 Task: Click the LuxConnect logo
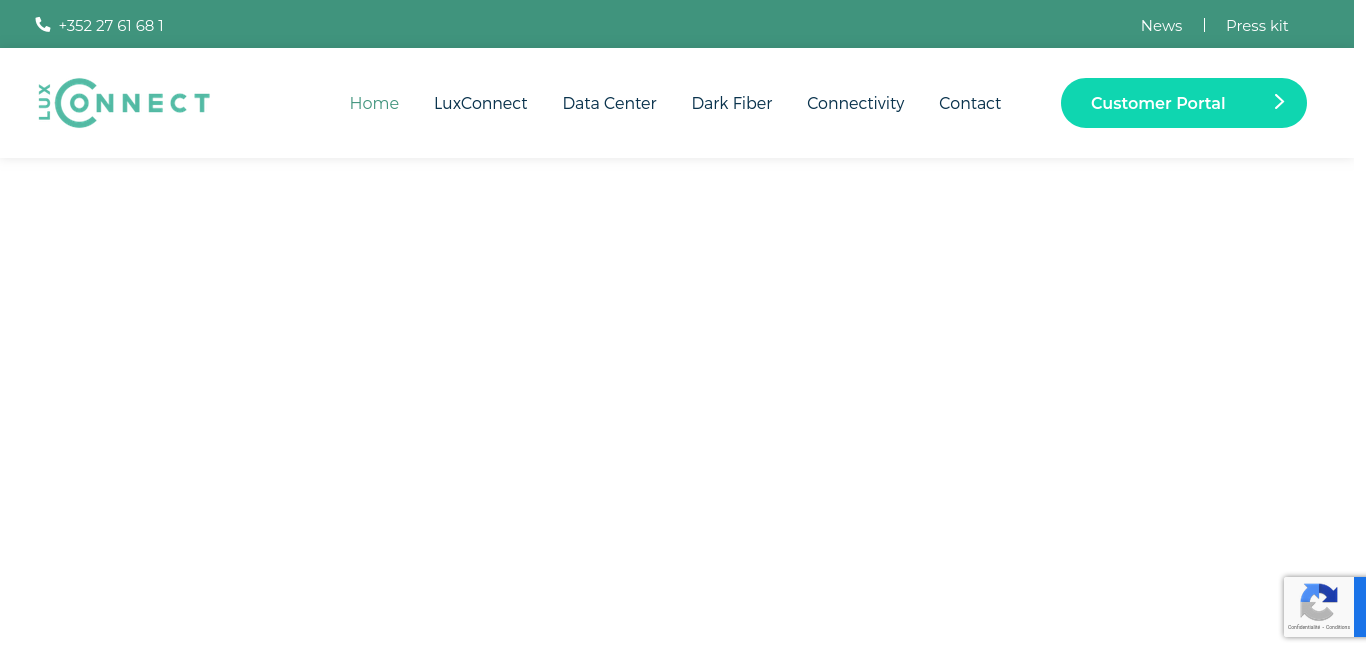tap(124, 103)
